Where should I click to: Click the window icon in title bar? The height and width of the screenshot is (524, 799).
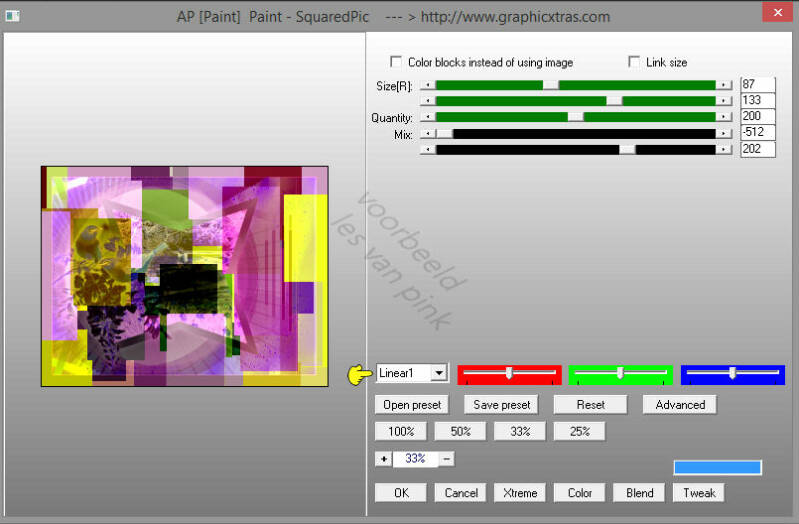pyautogui.click(x=12, y=16)
